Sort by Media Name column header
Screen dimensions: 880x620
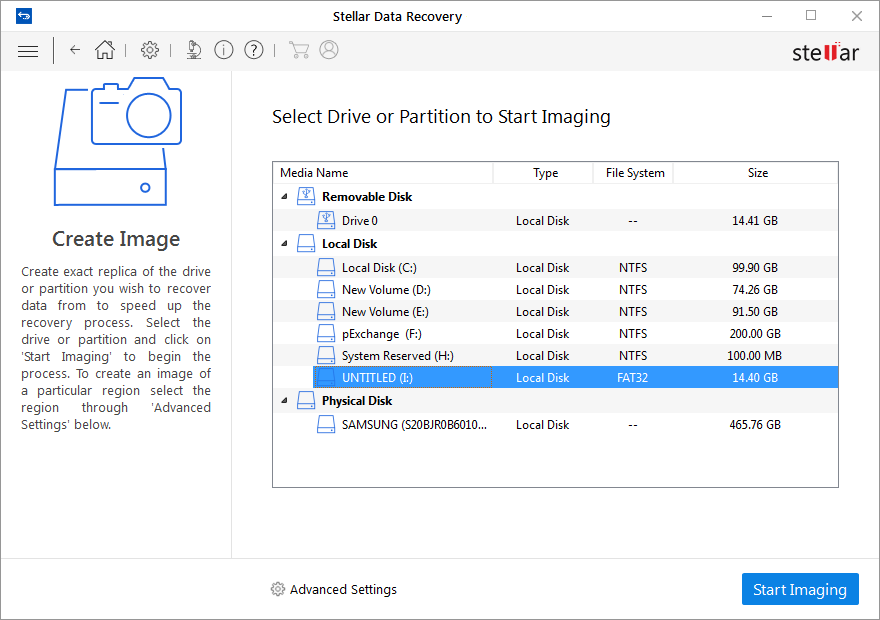(x=383, y=173)
